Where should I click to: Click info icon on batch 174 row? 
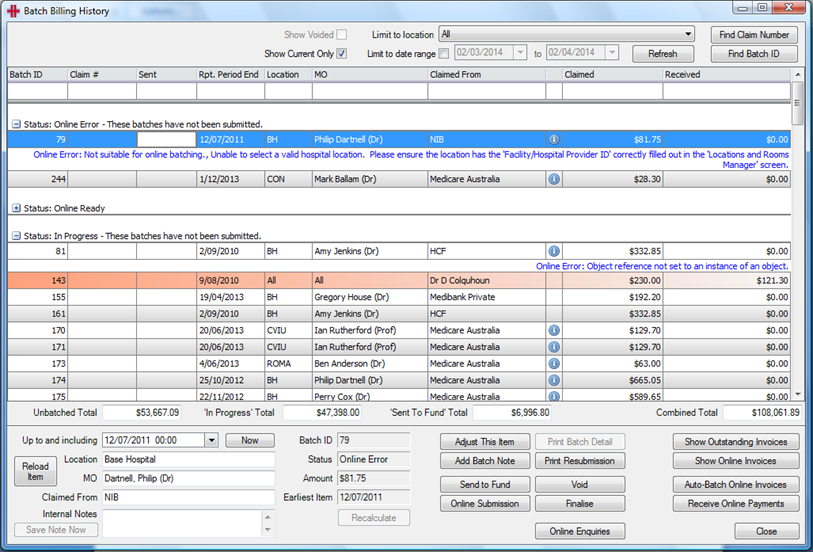click(554, 380)
